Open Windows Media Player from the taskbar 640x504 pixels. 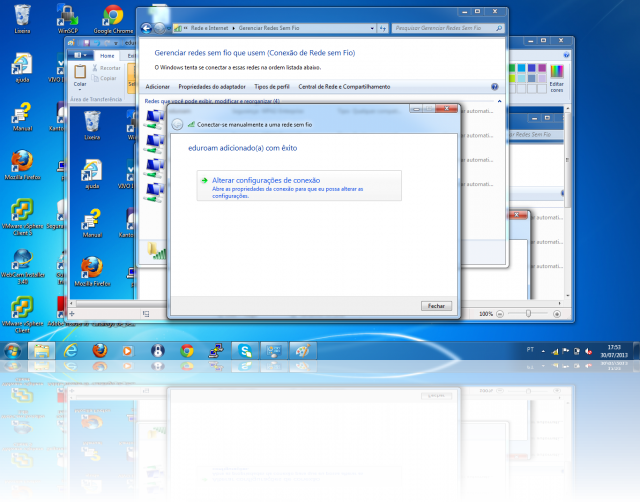click(x=128, y=351)
